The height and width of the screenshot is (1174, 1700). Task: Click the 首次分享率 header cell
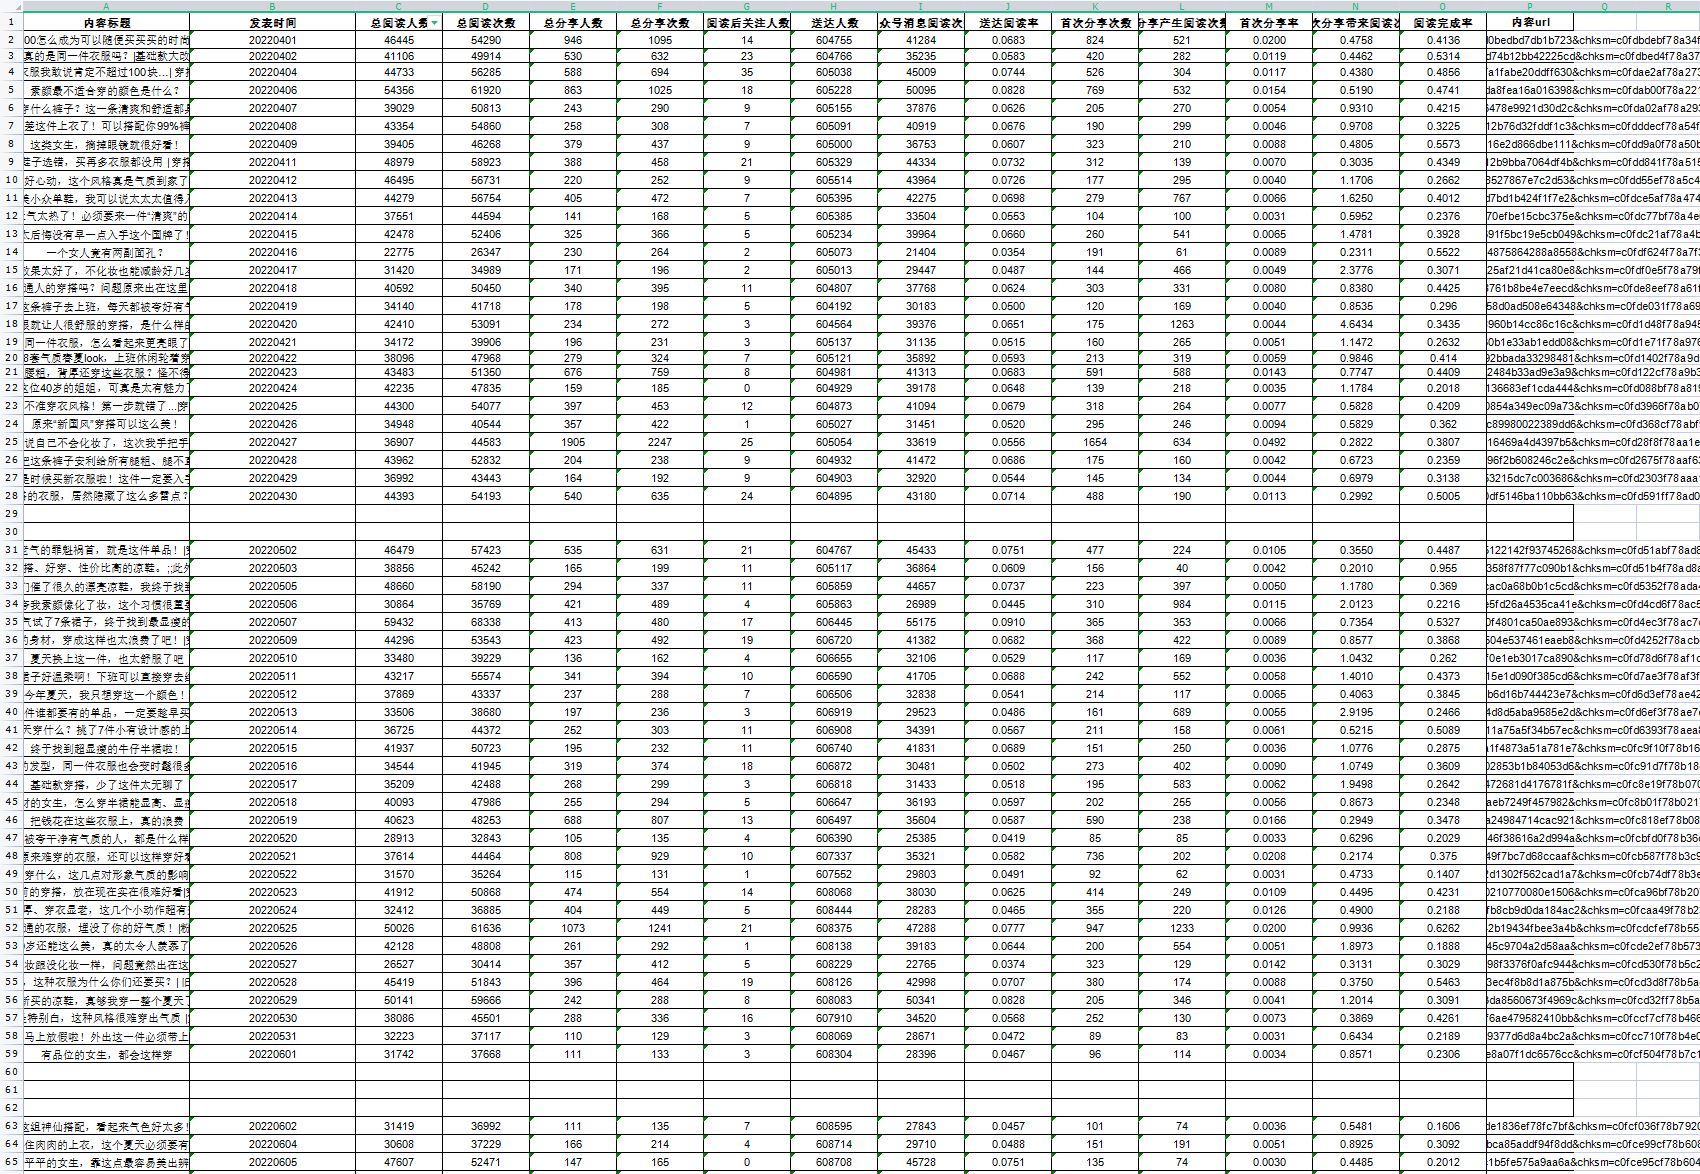tap(1269, 22)
